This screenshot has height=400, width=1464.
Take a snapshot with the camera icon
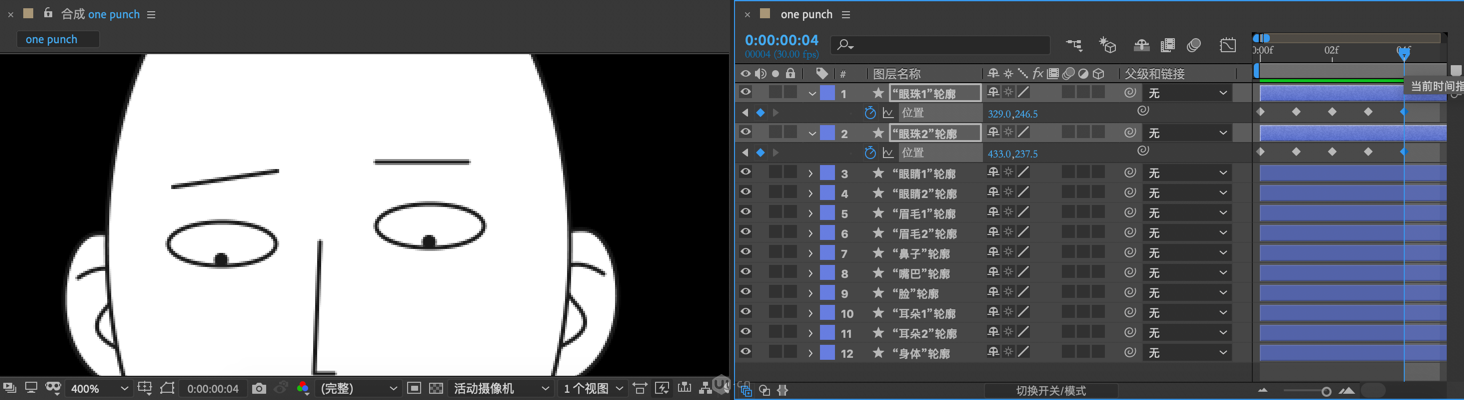259,388
